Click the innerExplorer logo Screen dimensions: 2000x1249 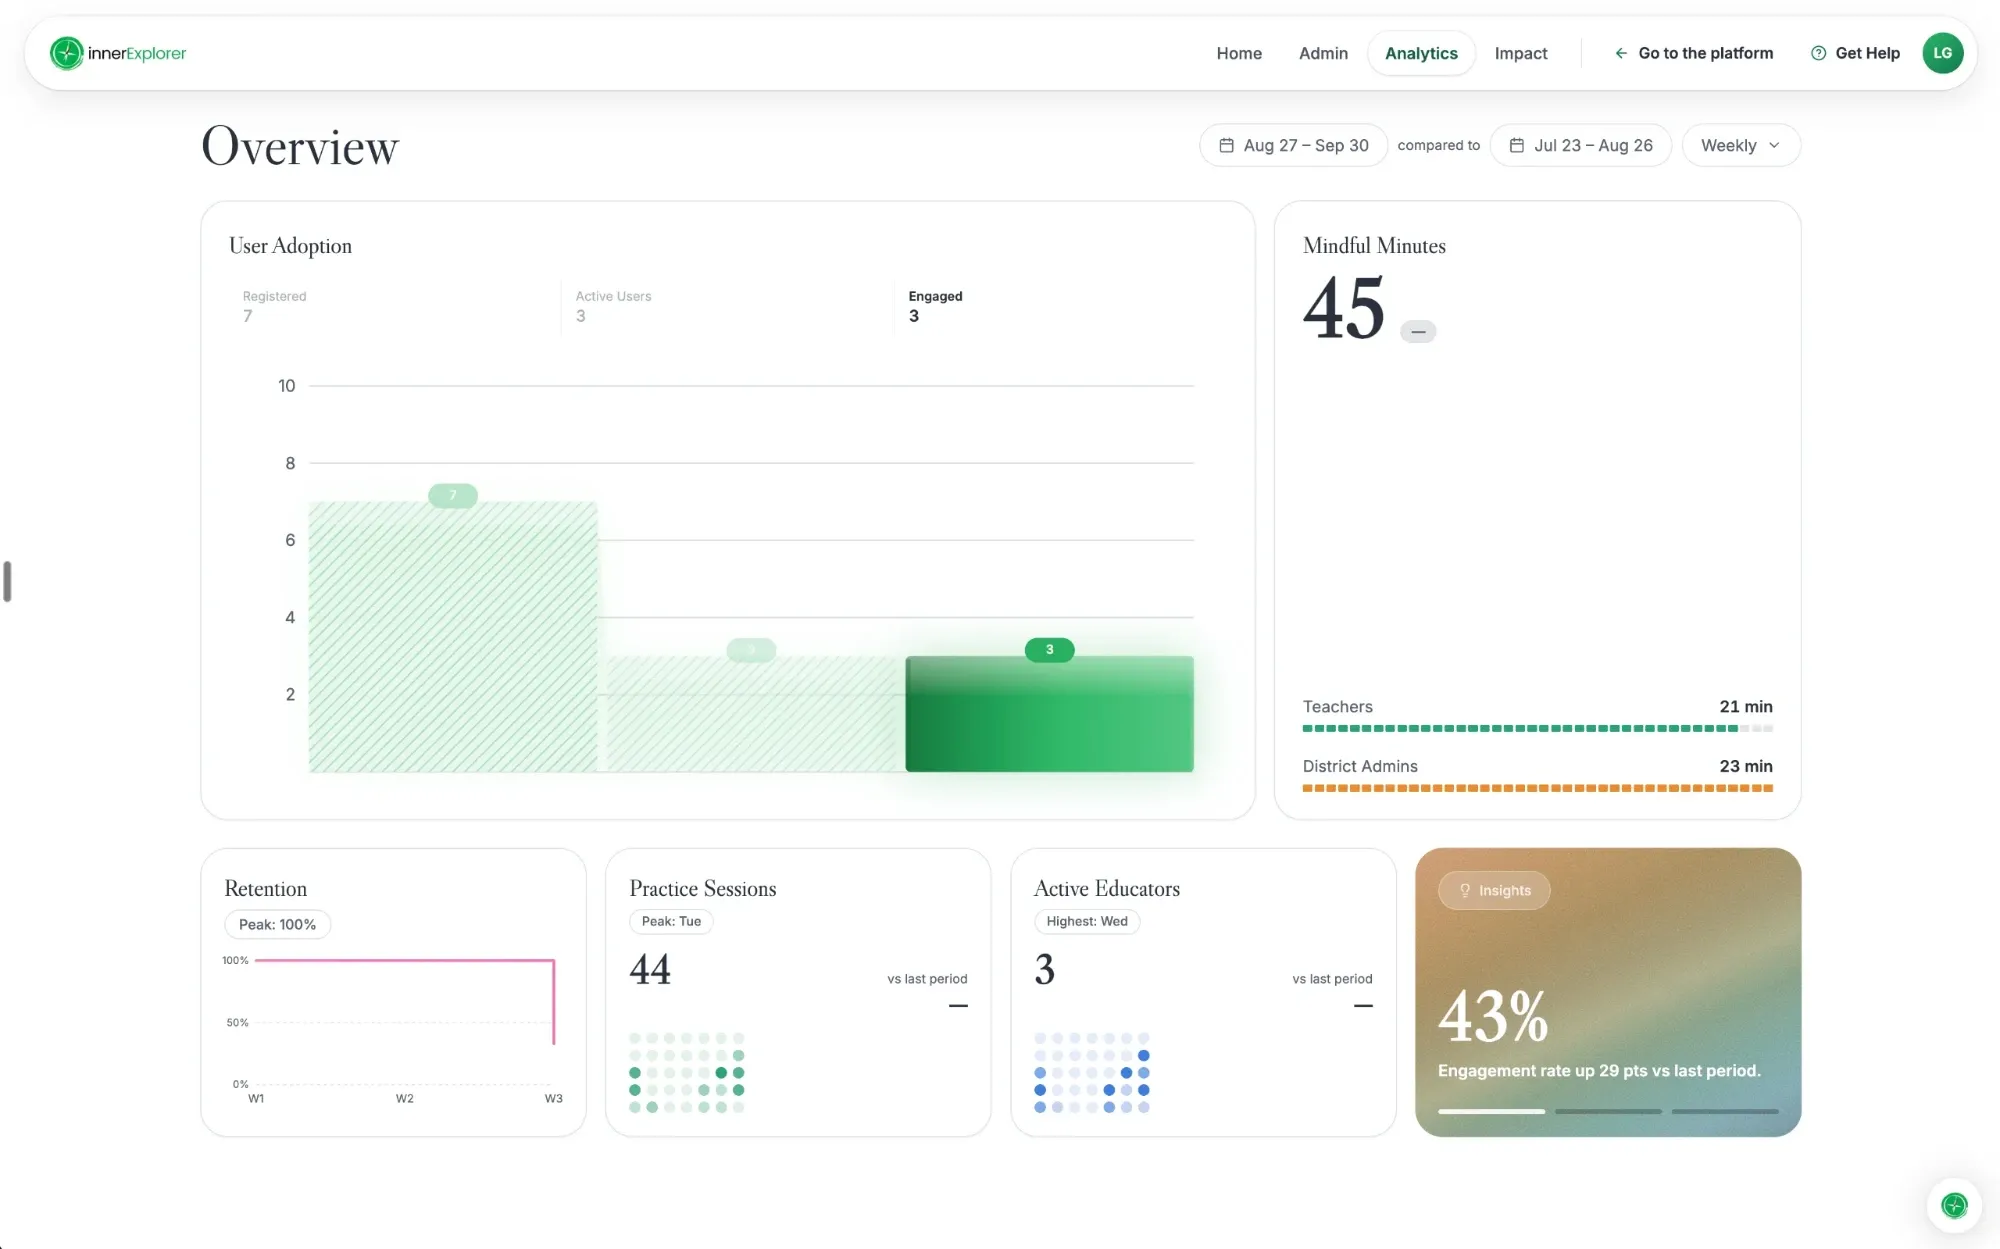pos(118,53)
